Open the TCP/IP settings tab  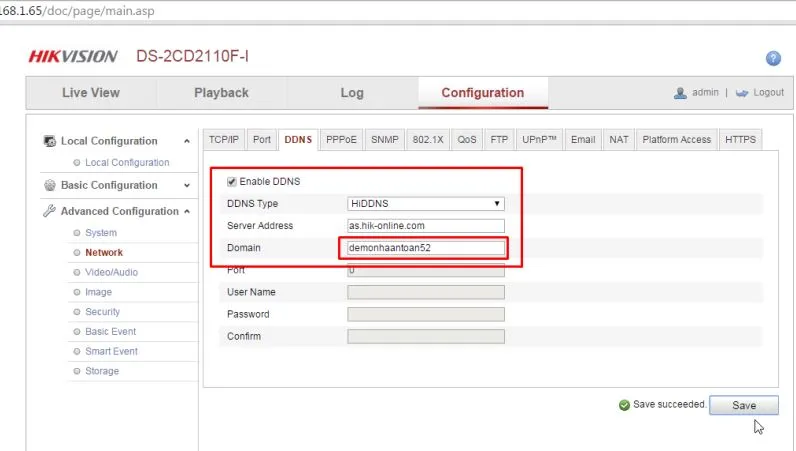[x=224, y=140]
